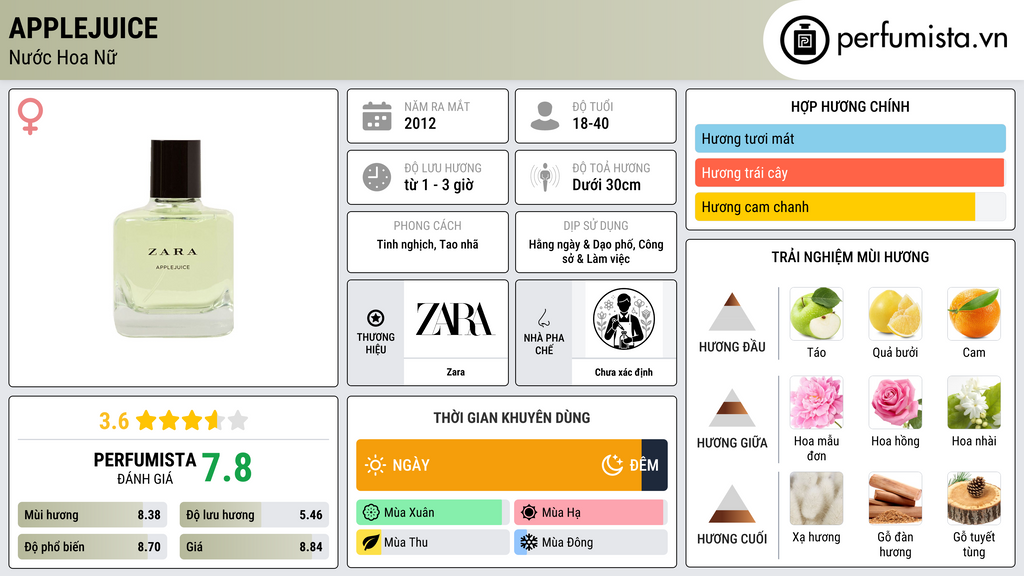Click the Độ phổ biến 8.70 score bar

tap(93, 547)
